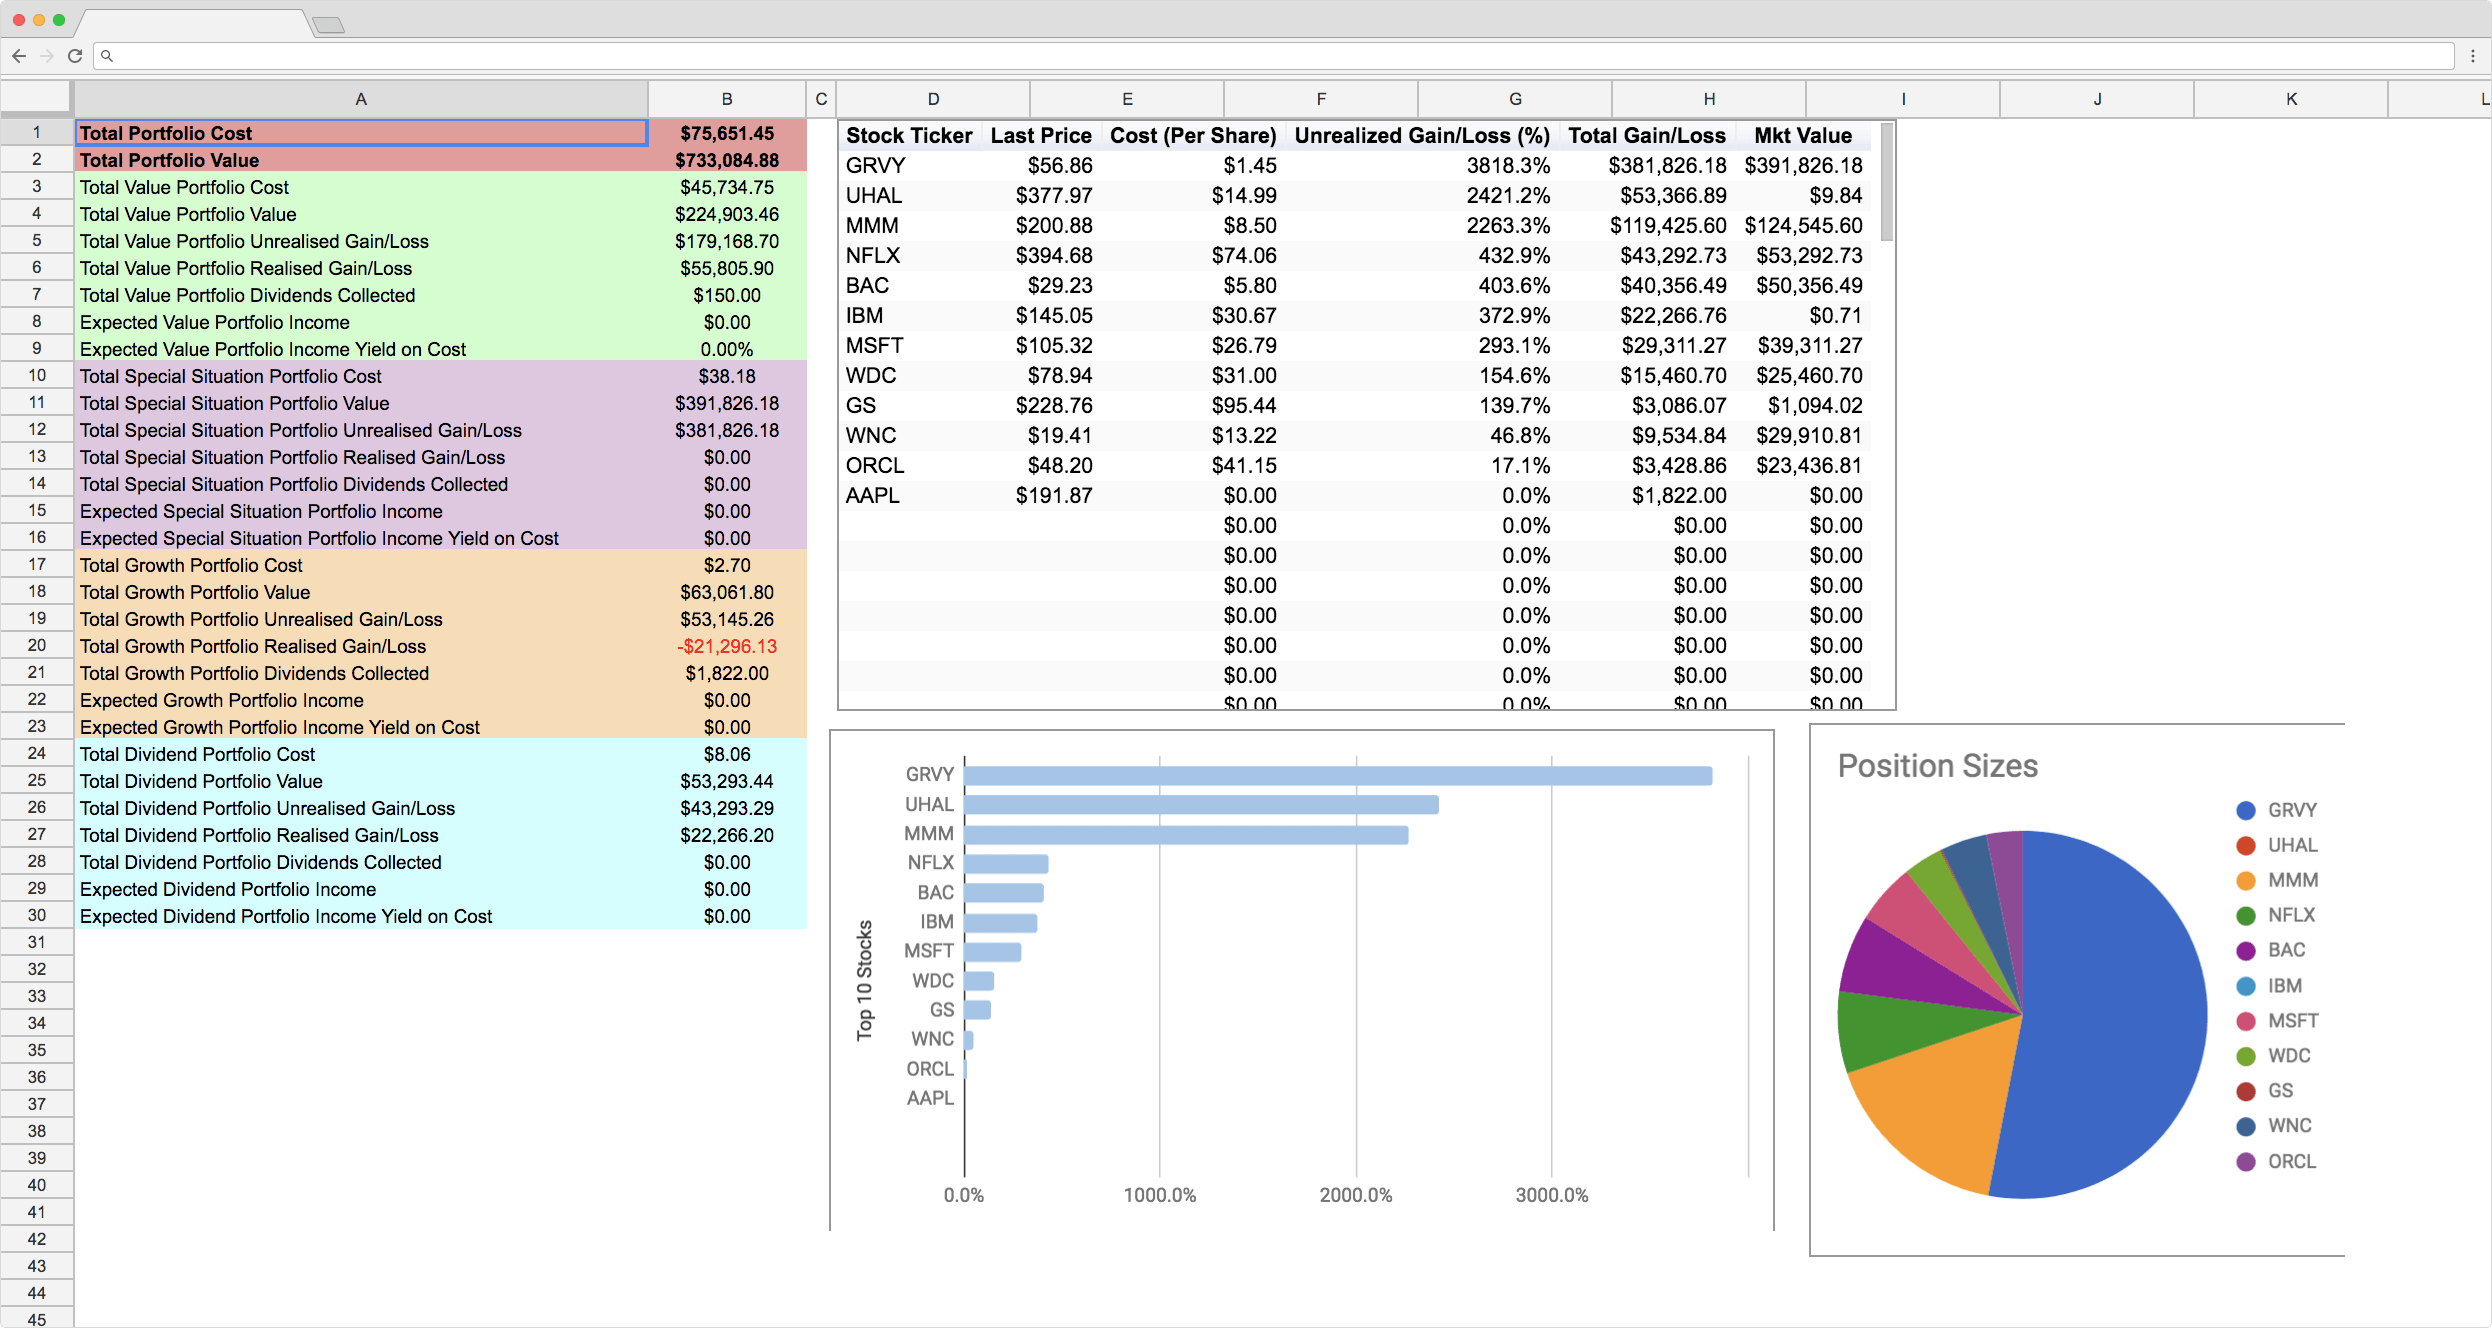Viewport: 2492px width, 1328px height.
Task: Click the GRVY bar in bar chart
Action: click(1336, 776)
